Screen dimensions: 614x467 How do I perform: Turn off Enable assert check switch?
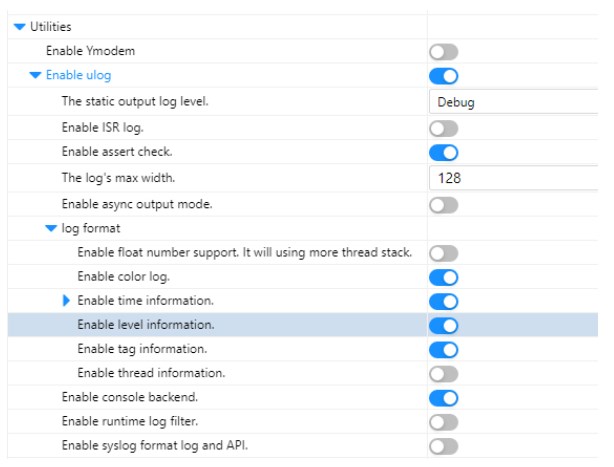click(443, 153)
